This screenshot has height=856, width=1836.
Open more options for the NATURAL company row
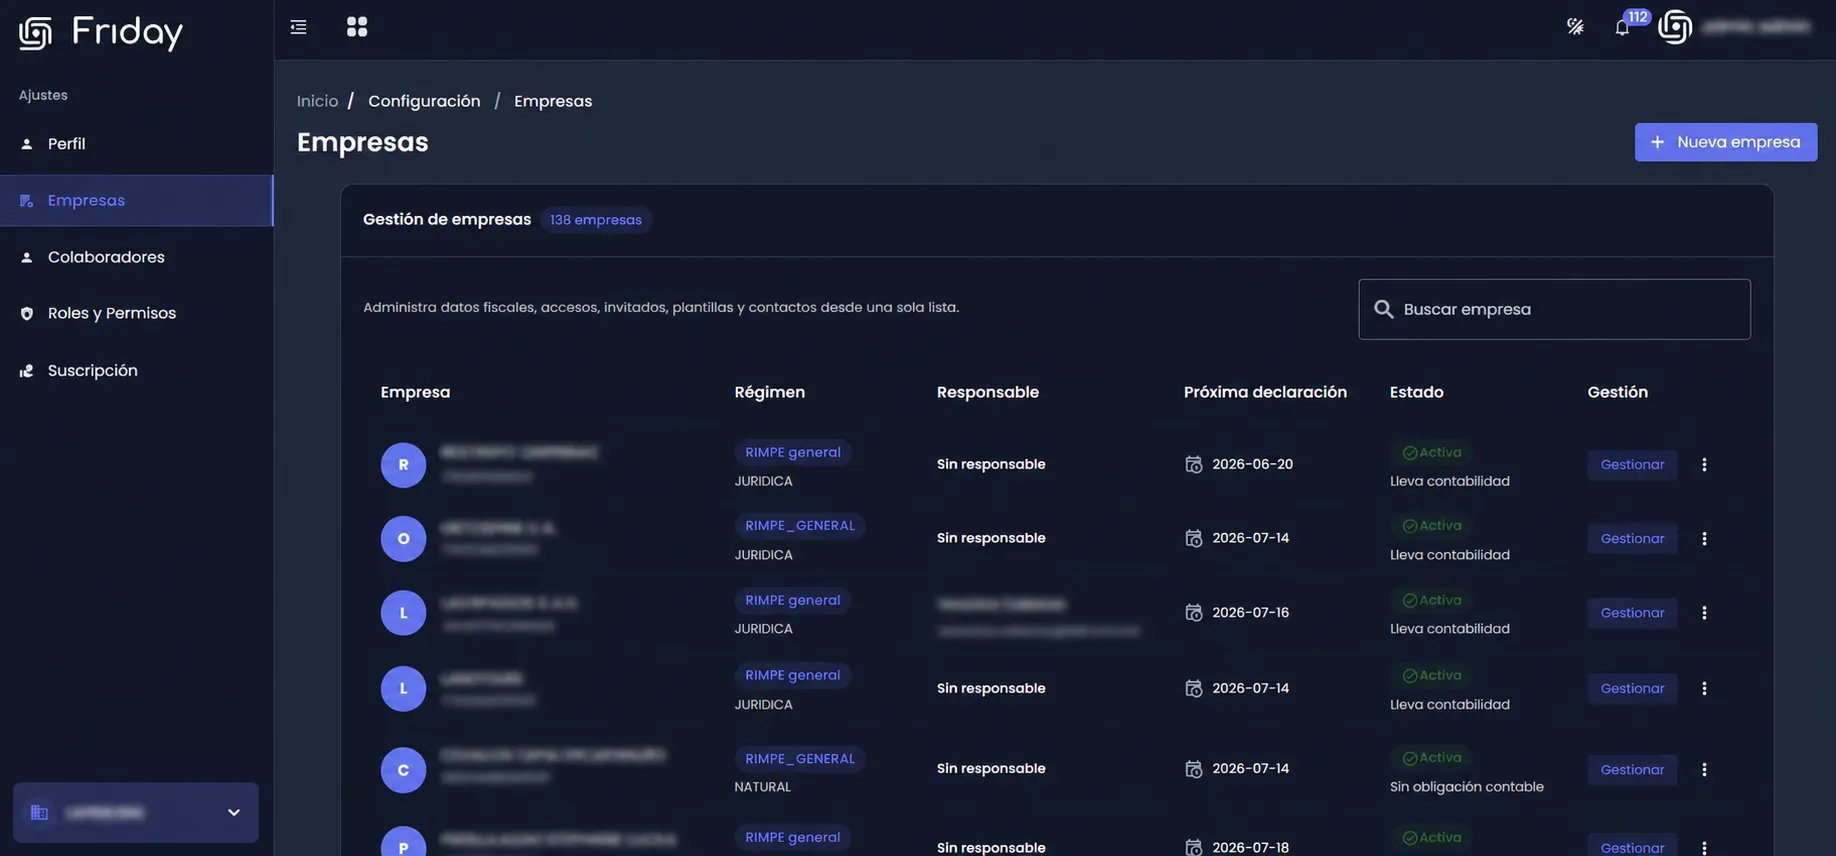point(1704,770)
